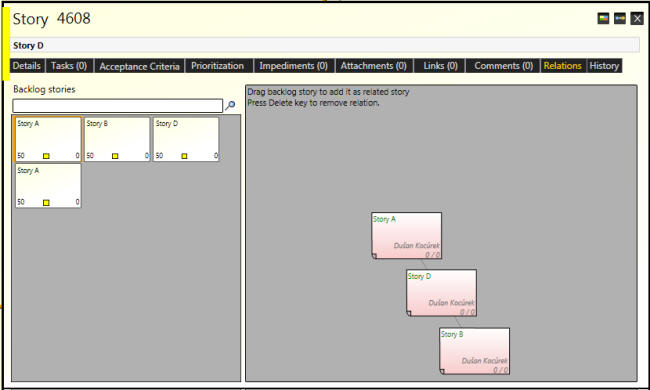The image size is (650, 390).
Task: Go to Acceptance Criteria tab
Action: click(139, 66)
